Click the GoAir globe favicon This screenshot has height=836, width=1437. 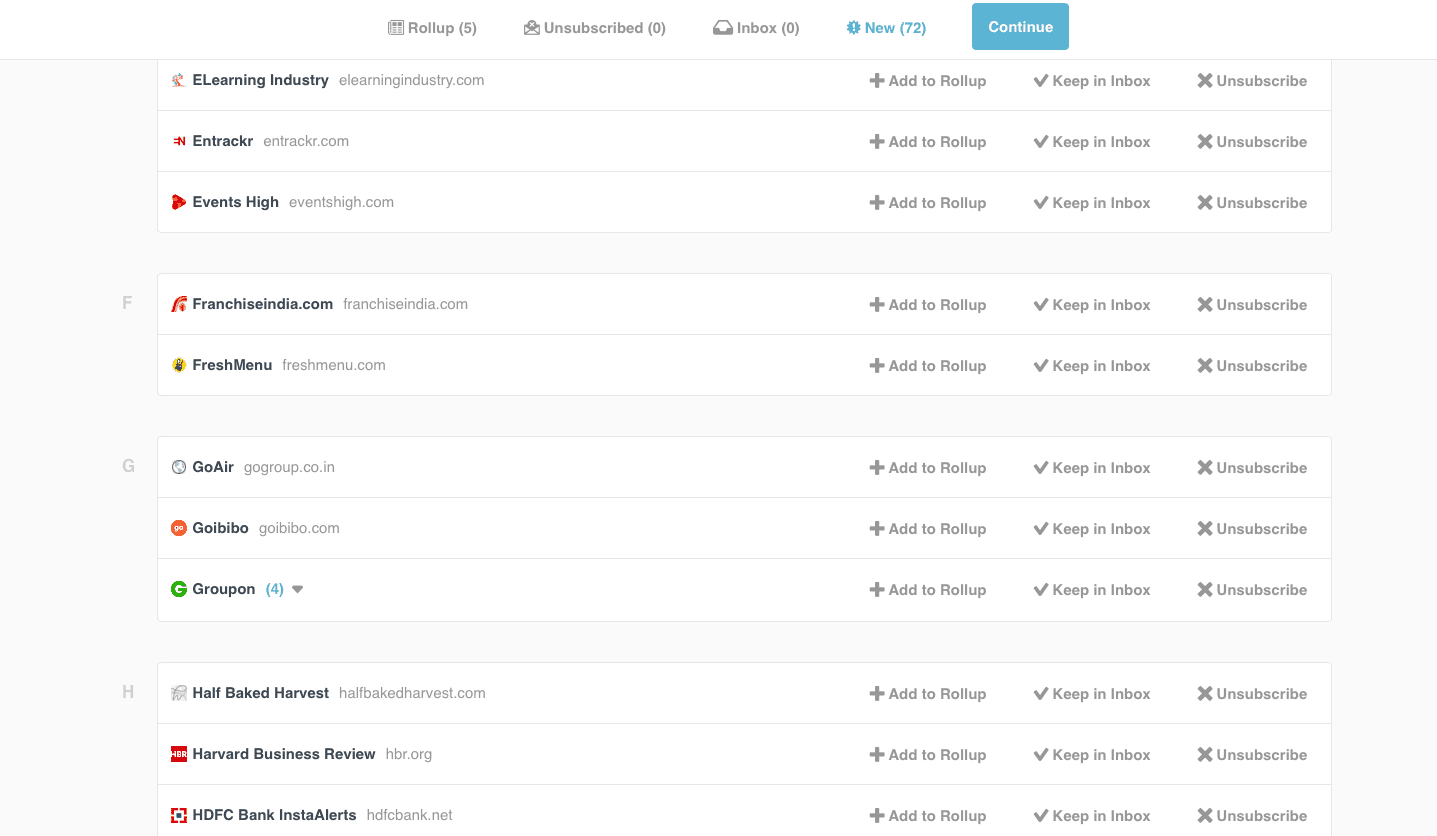point(179,467)
